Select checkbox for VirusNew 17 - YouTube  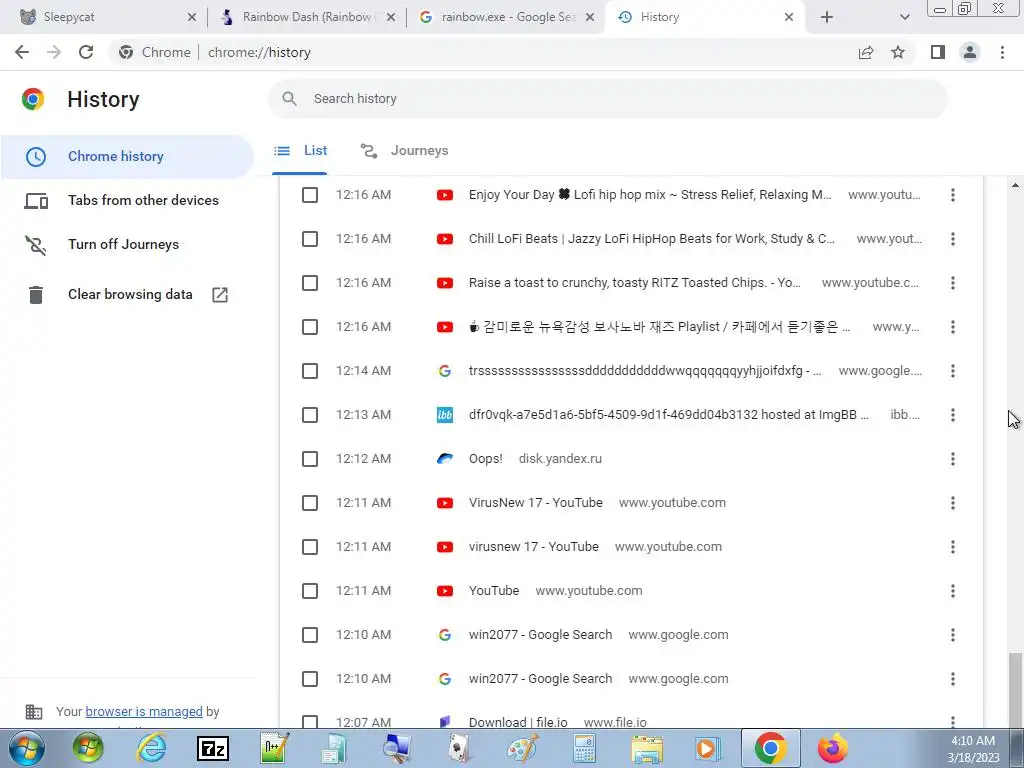pos(310,503)
